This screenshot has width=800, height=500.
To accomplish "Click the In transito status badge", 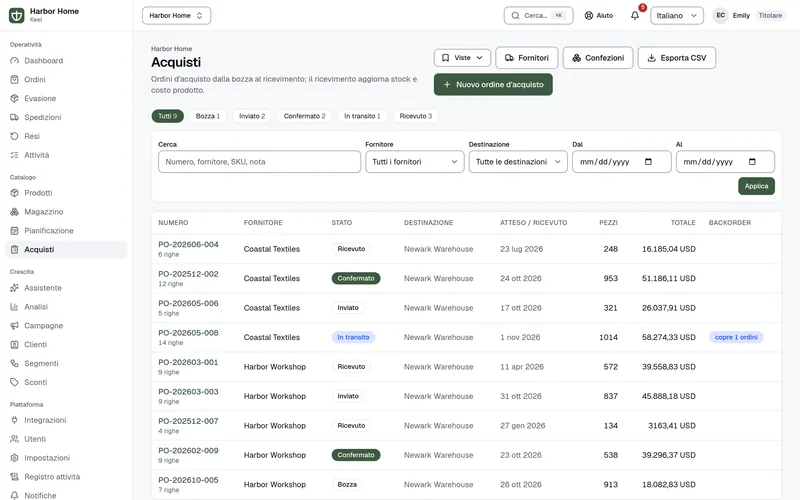I will (x=354, y=337).
